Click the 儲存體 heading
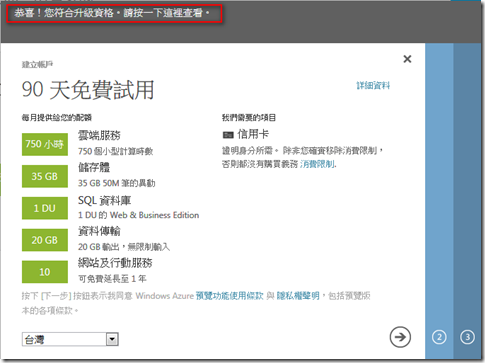 [94, 167]
